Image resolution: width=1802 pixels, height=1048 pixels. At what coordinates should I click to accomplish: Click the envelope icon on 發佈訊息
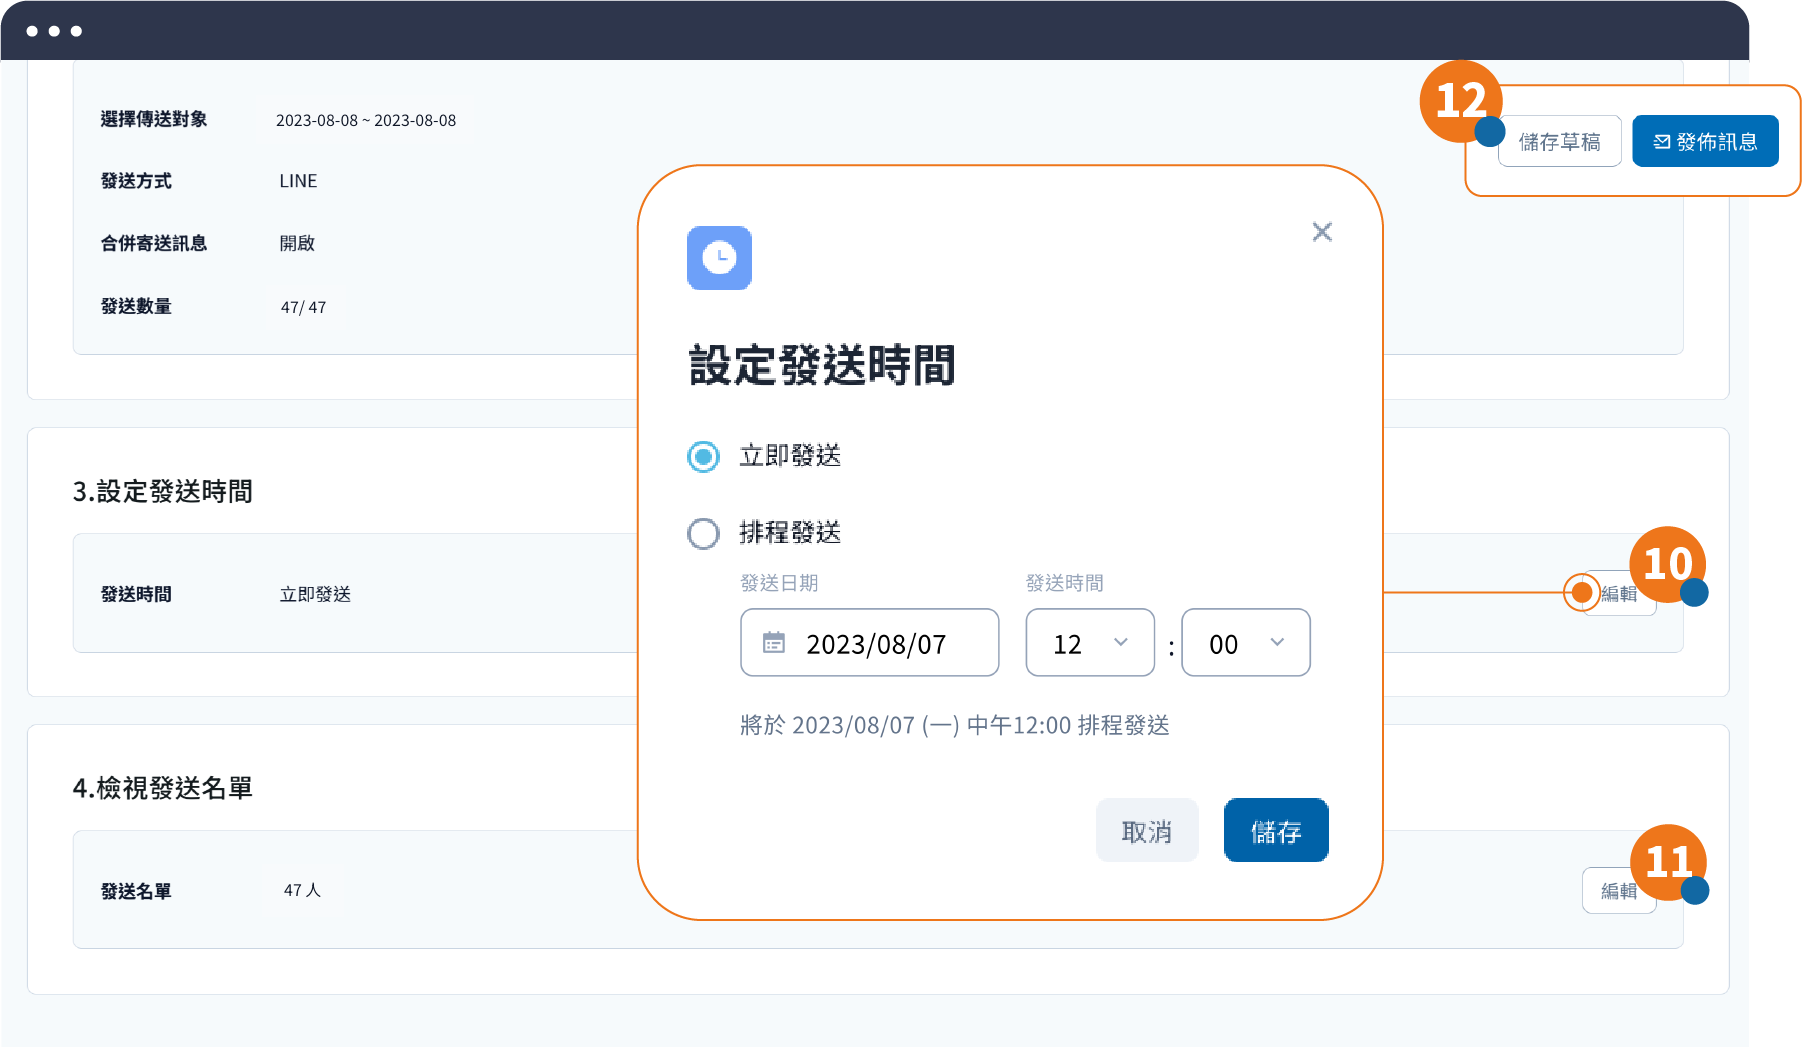pos(1662,142)
